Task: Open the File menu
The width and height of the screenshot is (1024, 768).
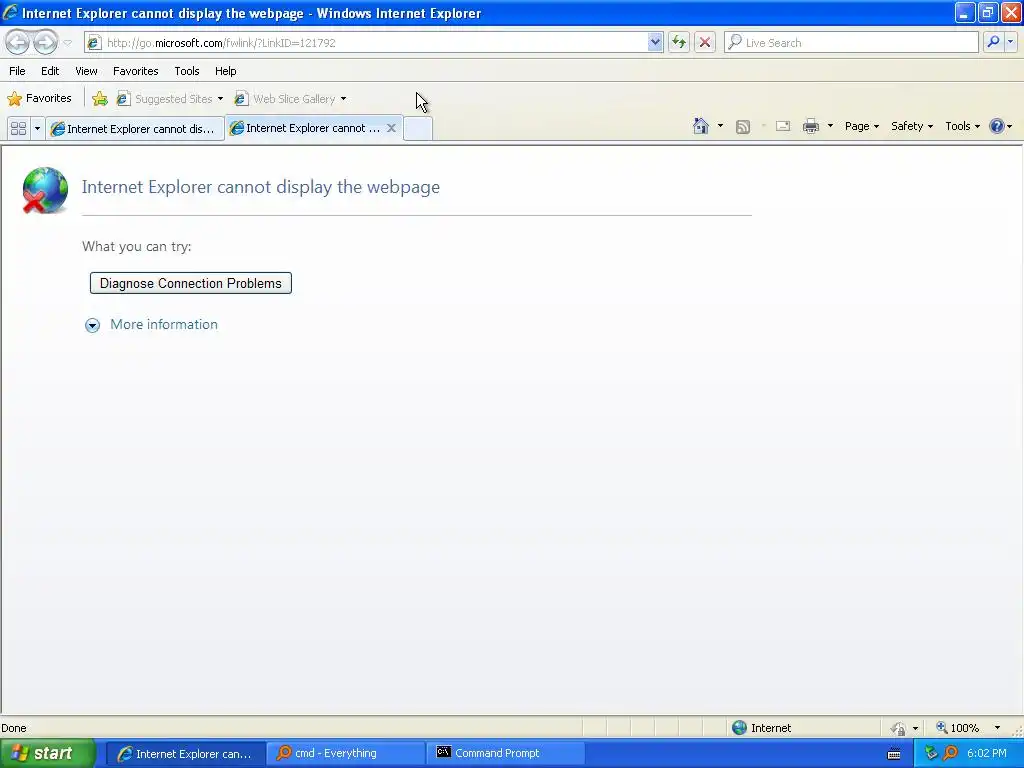Action: (x=18, y=71)
